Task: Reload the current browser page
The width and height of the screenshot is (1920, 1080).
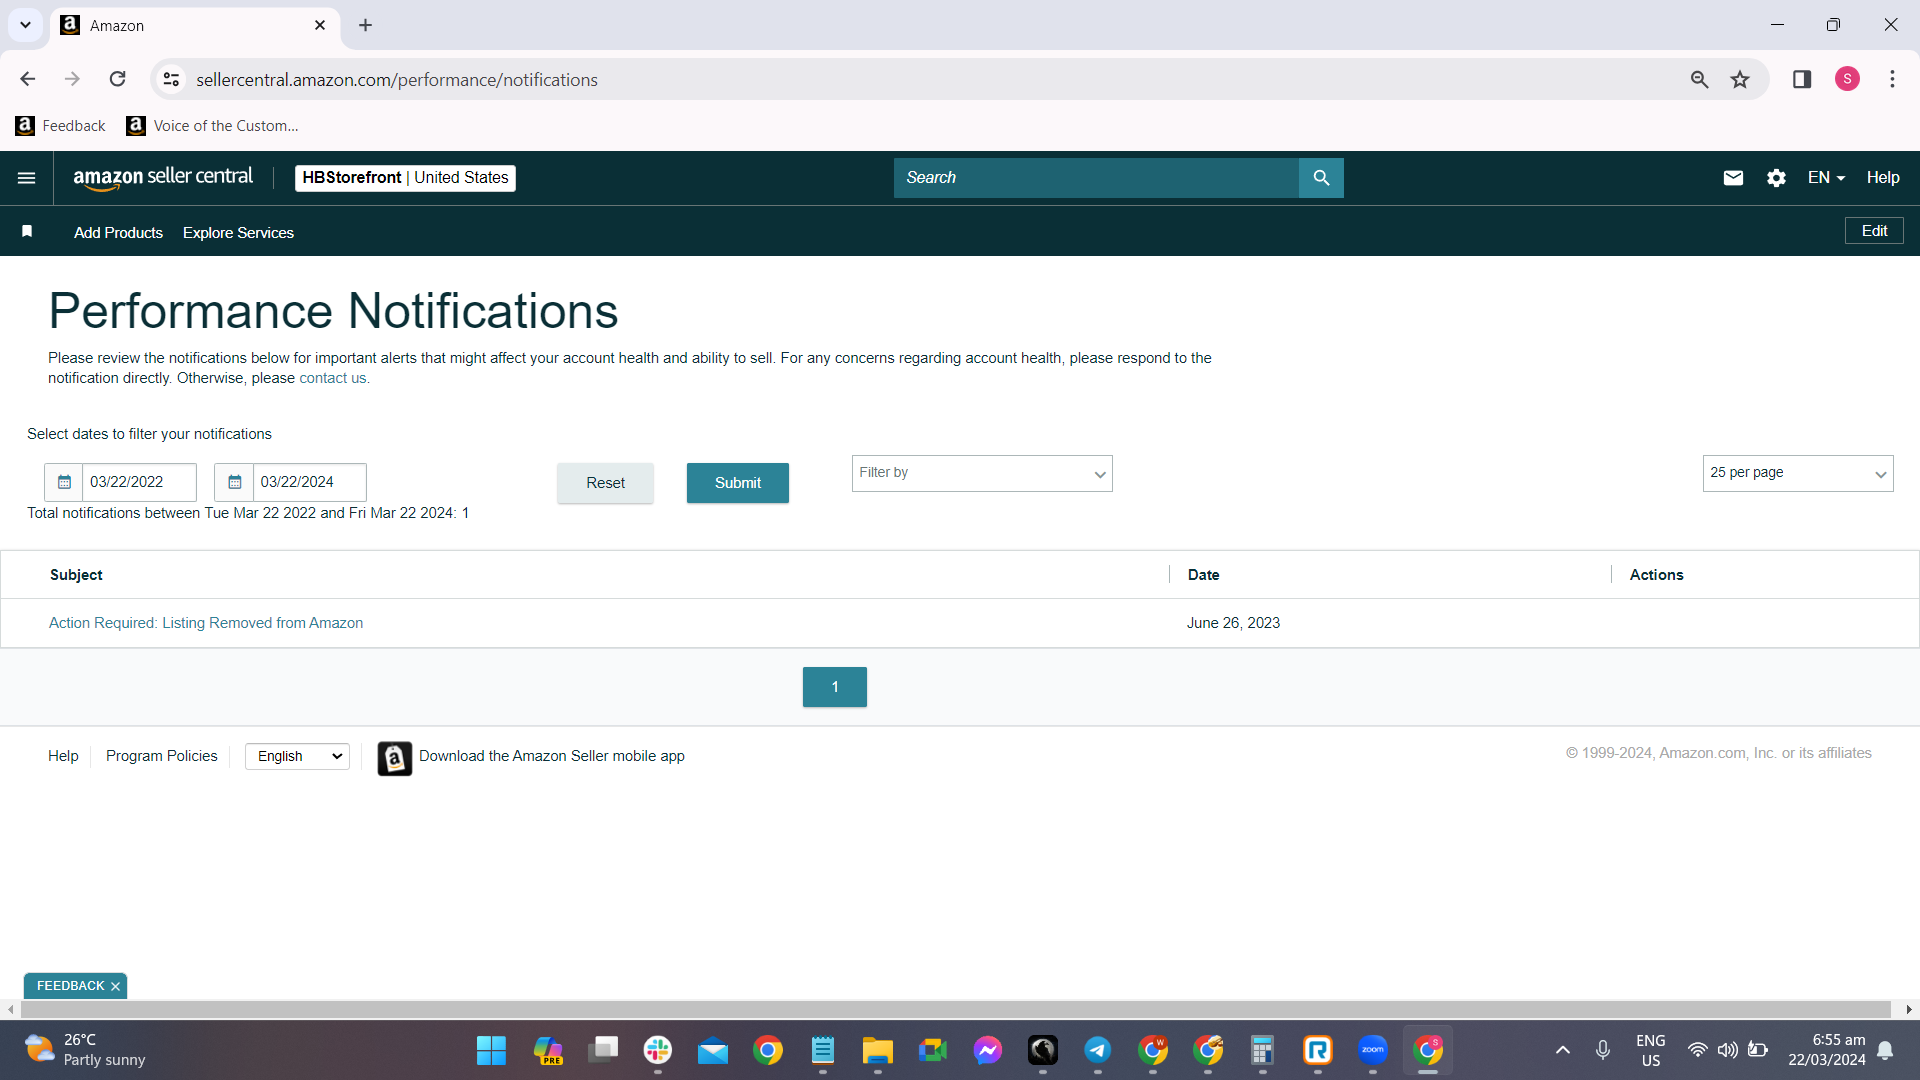Action: pos(118,79)
